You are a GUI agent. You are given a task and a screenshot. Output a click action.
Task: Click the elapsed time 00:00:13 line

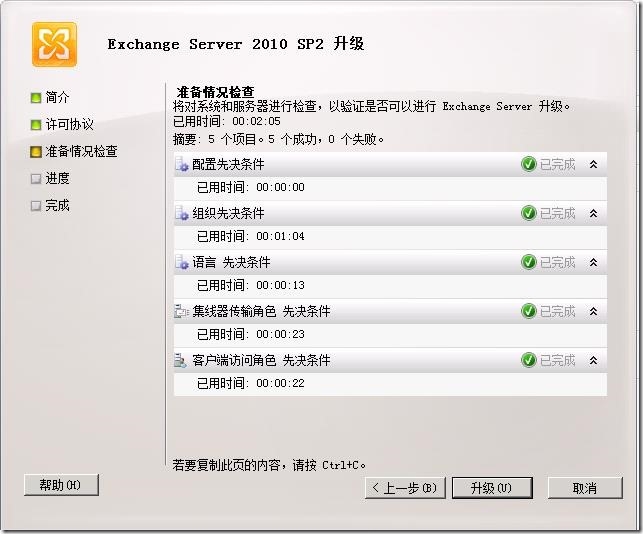251,285
